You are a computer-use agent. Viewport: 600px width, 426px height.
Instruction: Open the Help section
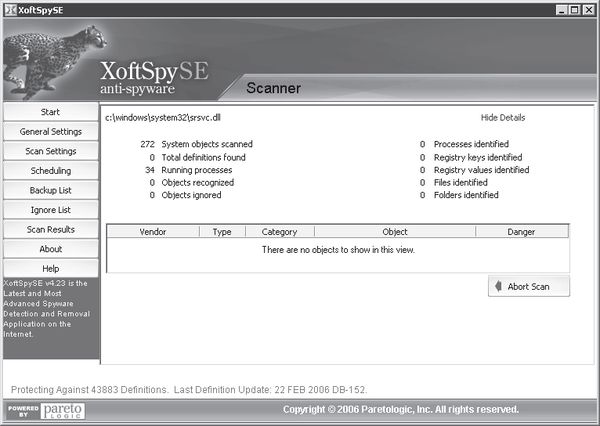(50, 268)
